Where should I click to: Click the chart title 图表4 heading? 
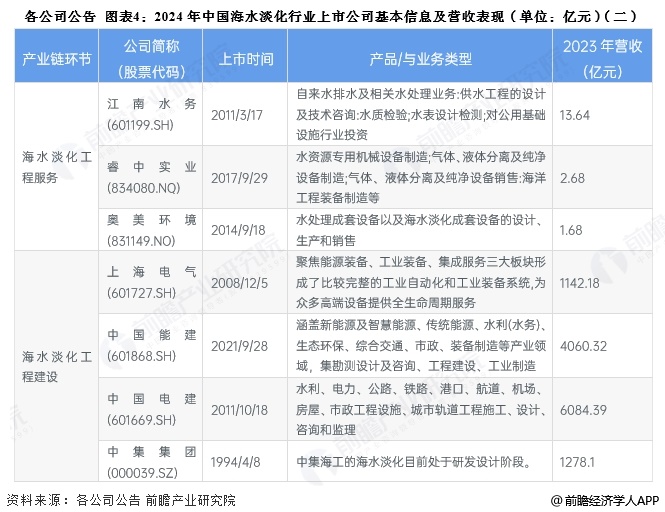330,16
